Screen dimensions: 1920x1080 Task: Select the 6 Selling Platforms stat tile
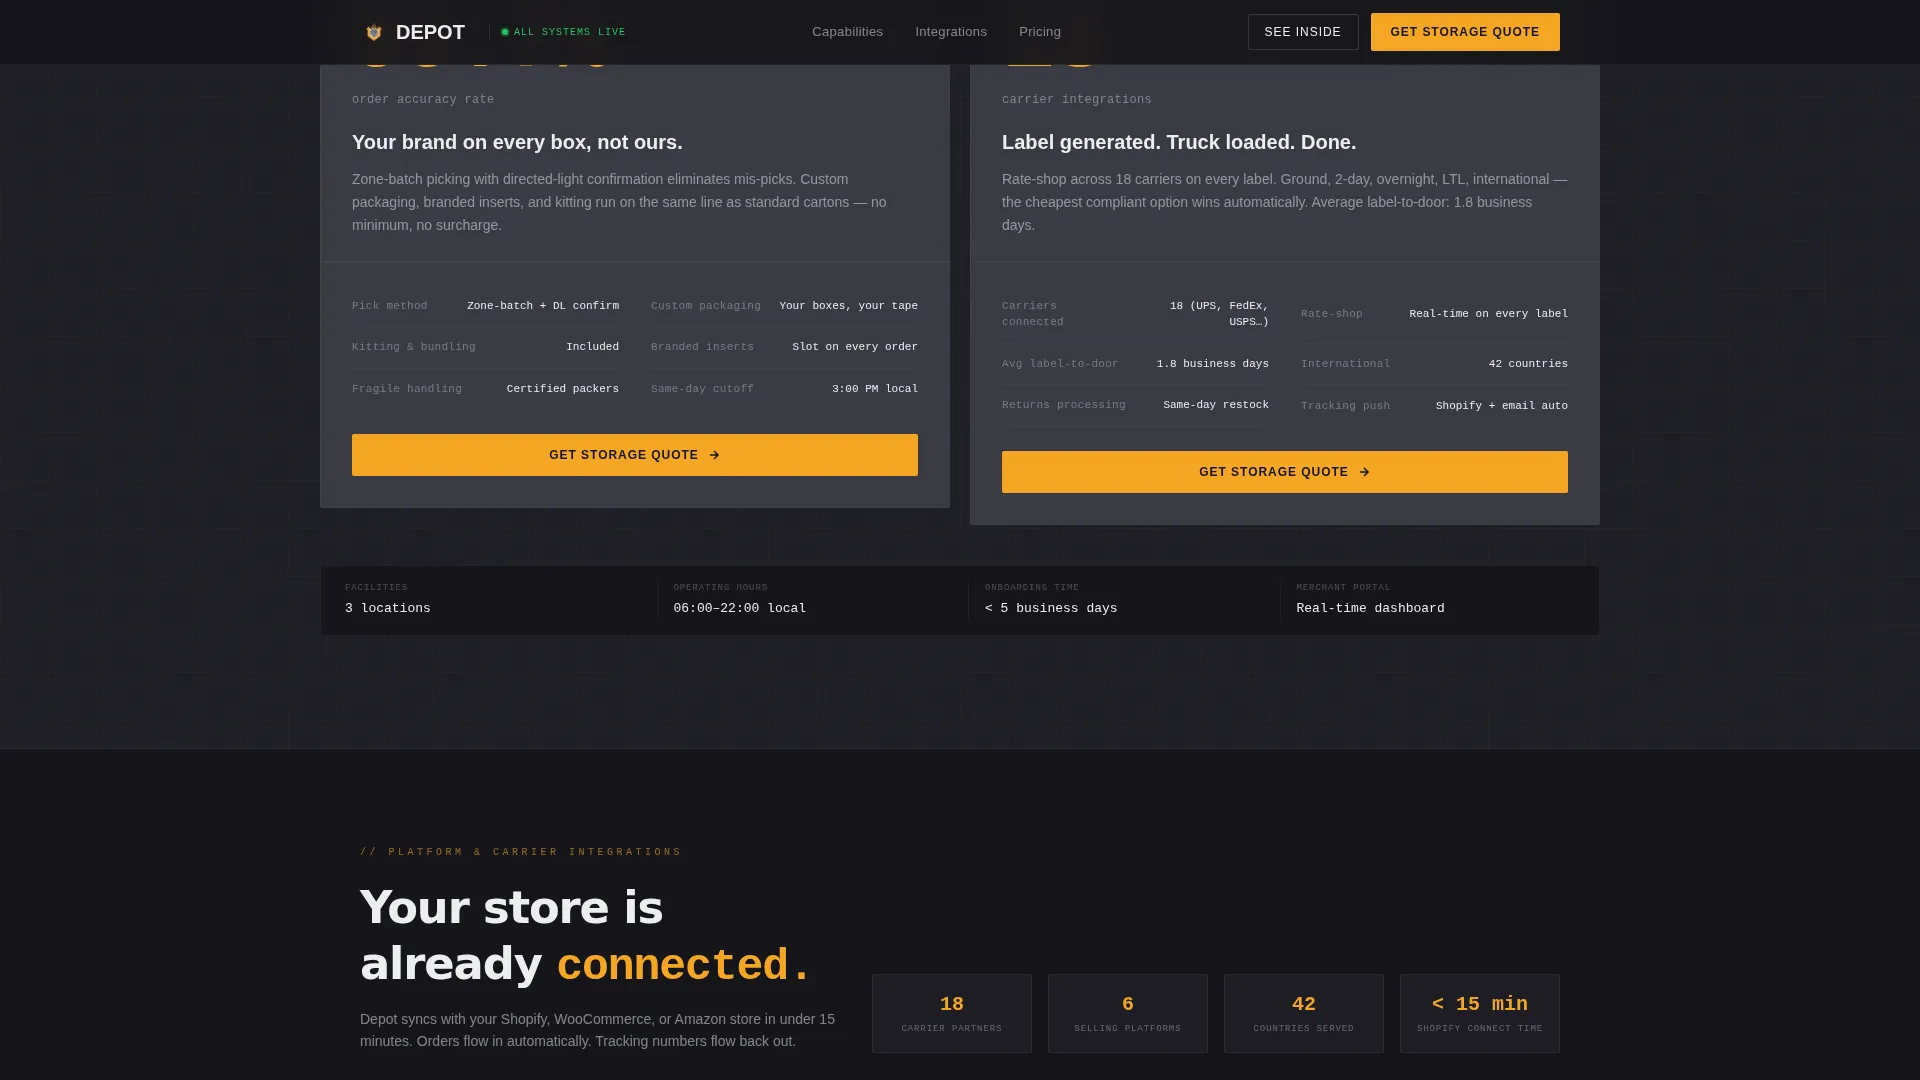tap(1128, 1013)
